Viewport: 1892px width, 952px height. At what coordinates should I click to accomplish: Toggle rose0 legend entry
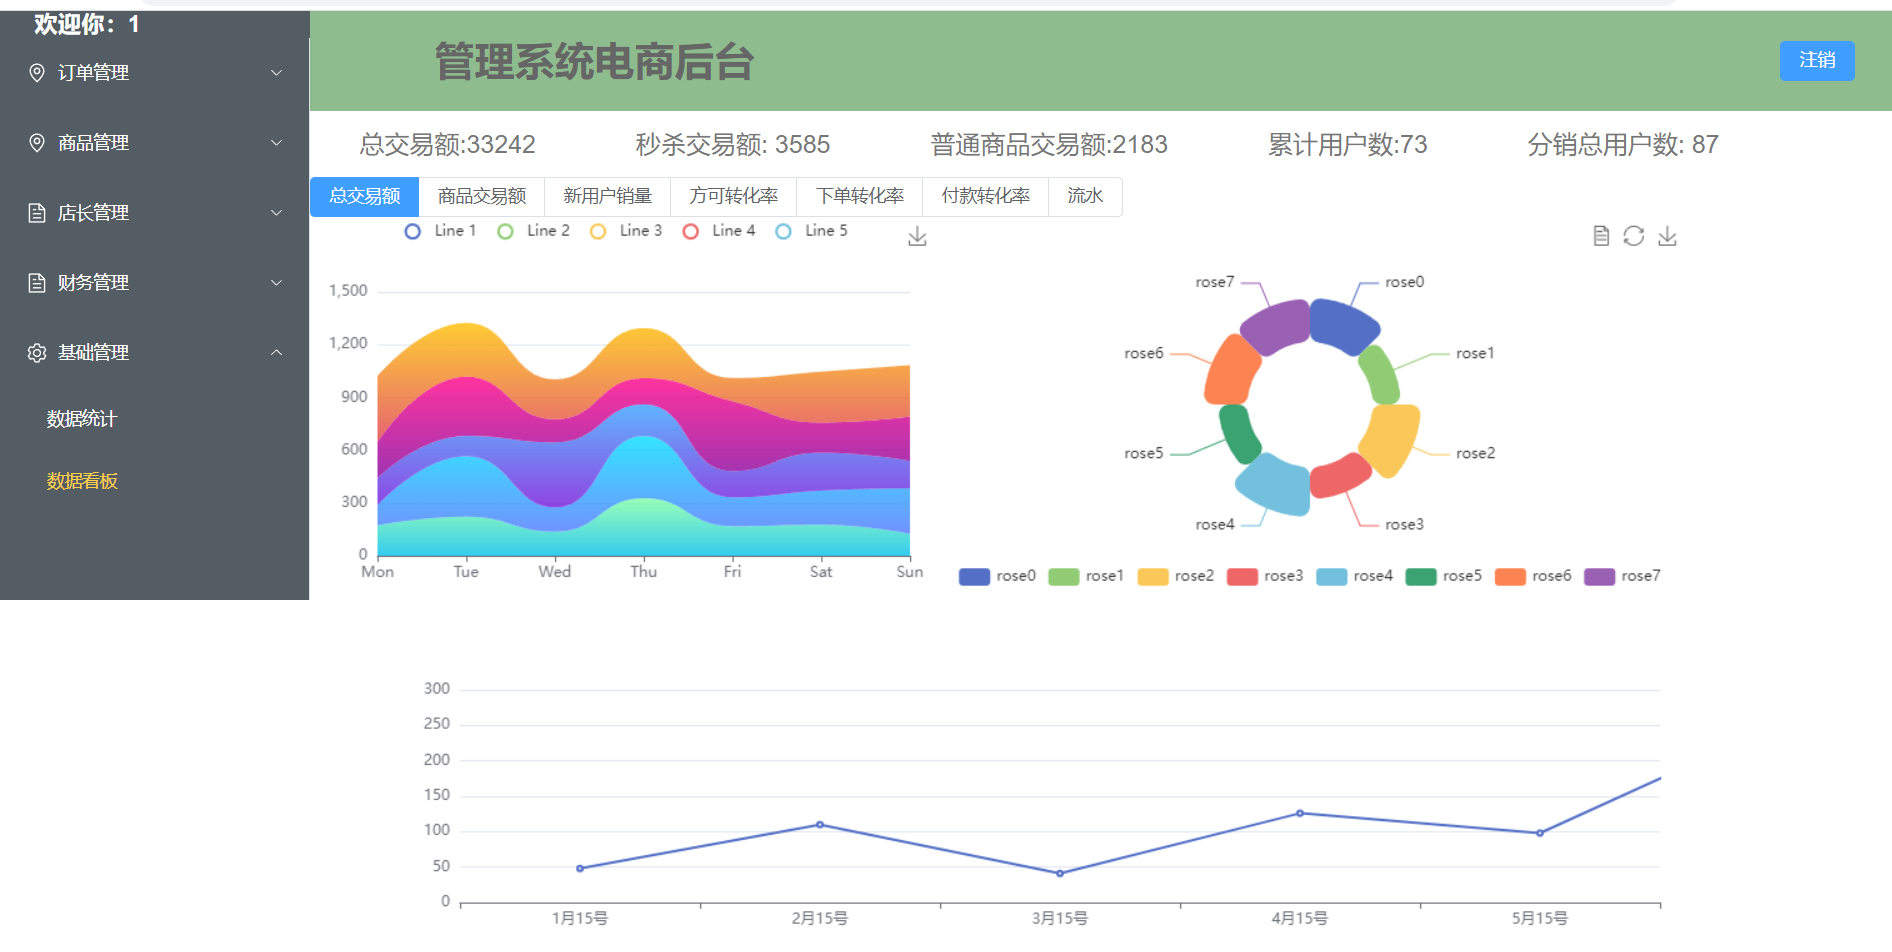997,576
